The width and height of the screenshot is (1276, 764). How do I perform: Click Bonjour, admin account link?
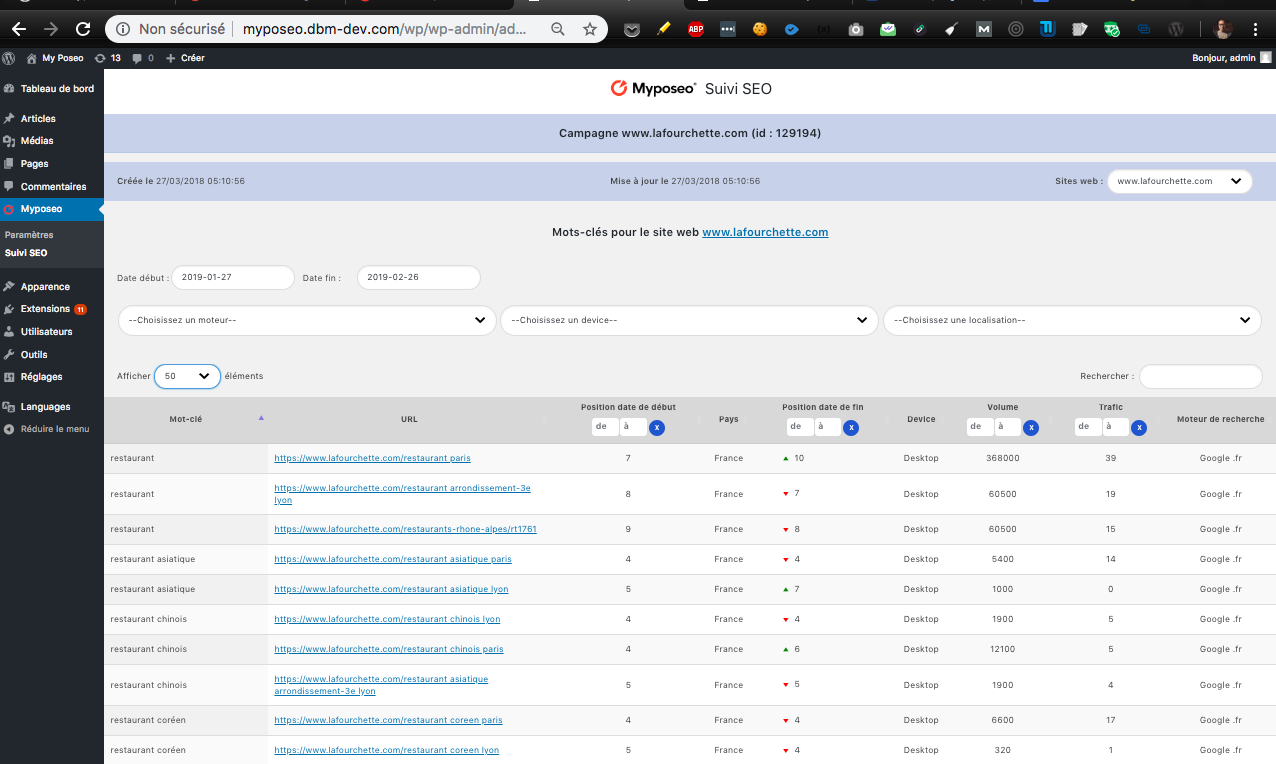[1232, 58]
